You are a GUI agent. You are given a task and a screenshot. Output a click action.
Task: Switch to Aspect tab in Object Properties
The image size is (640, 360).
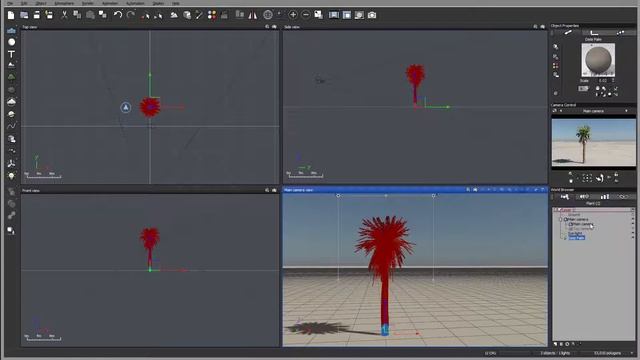pos(568,32)
